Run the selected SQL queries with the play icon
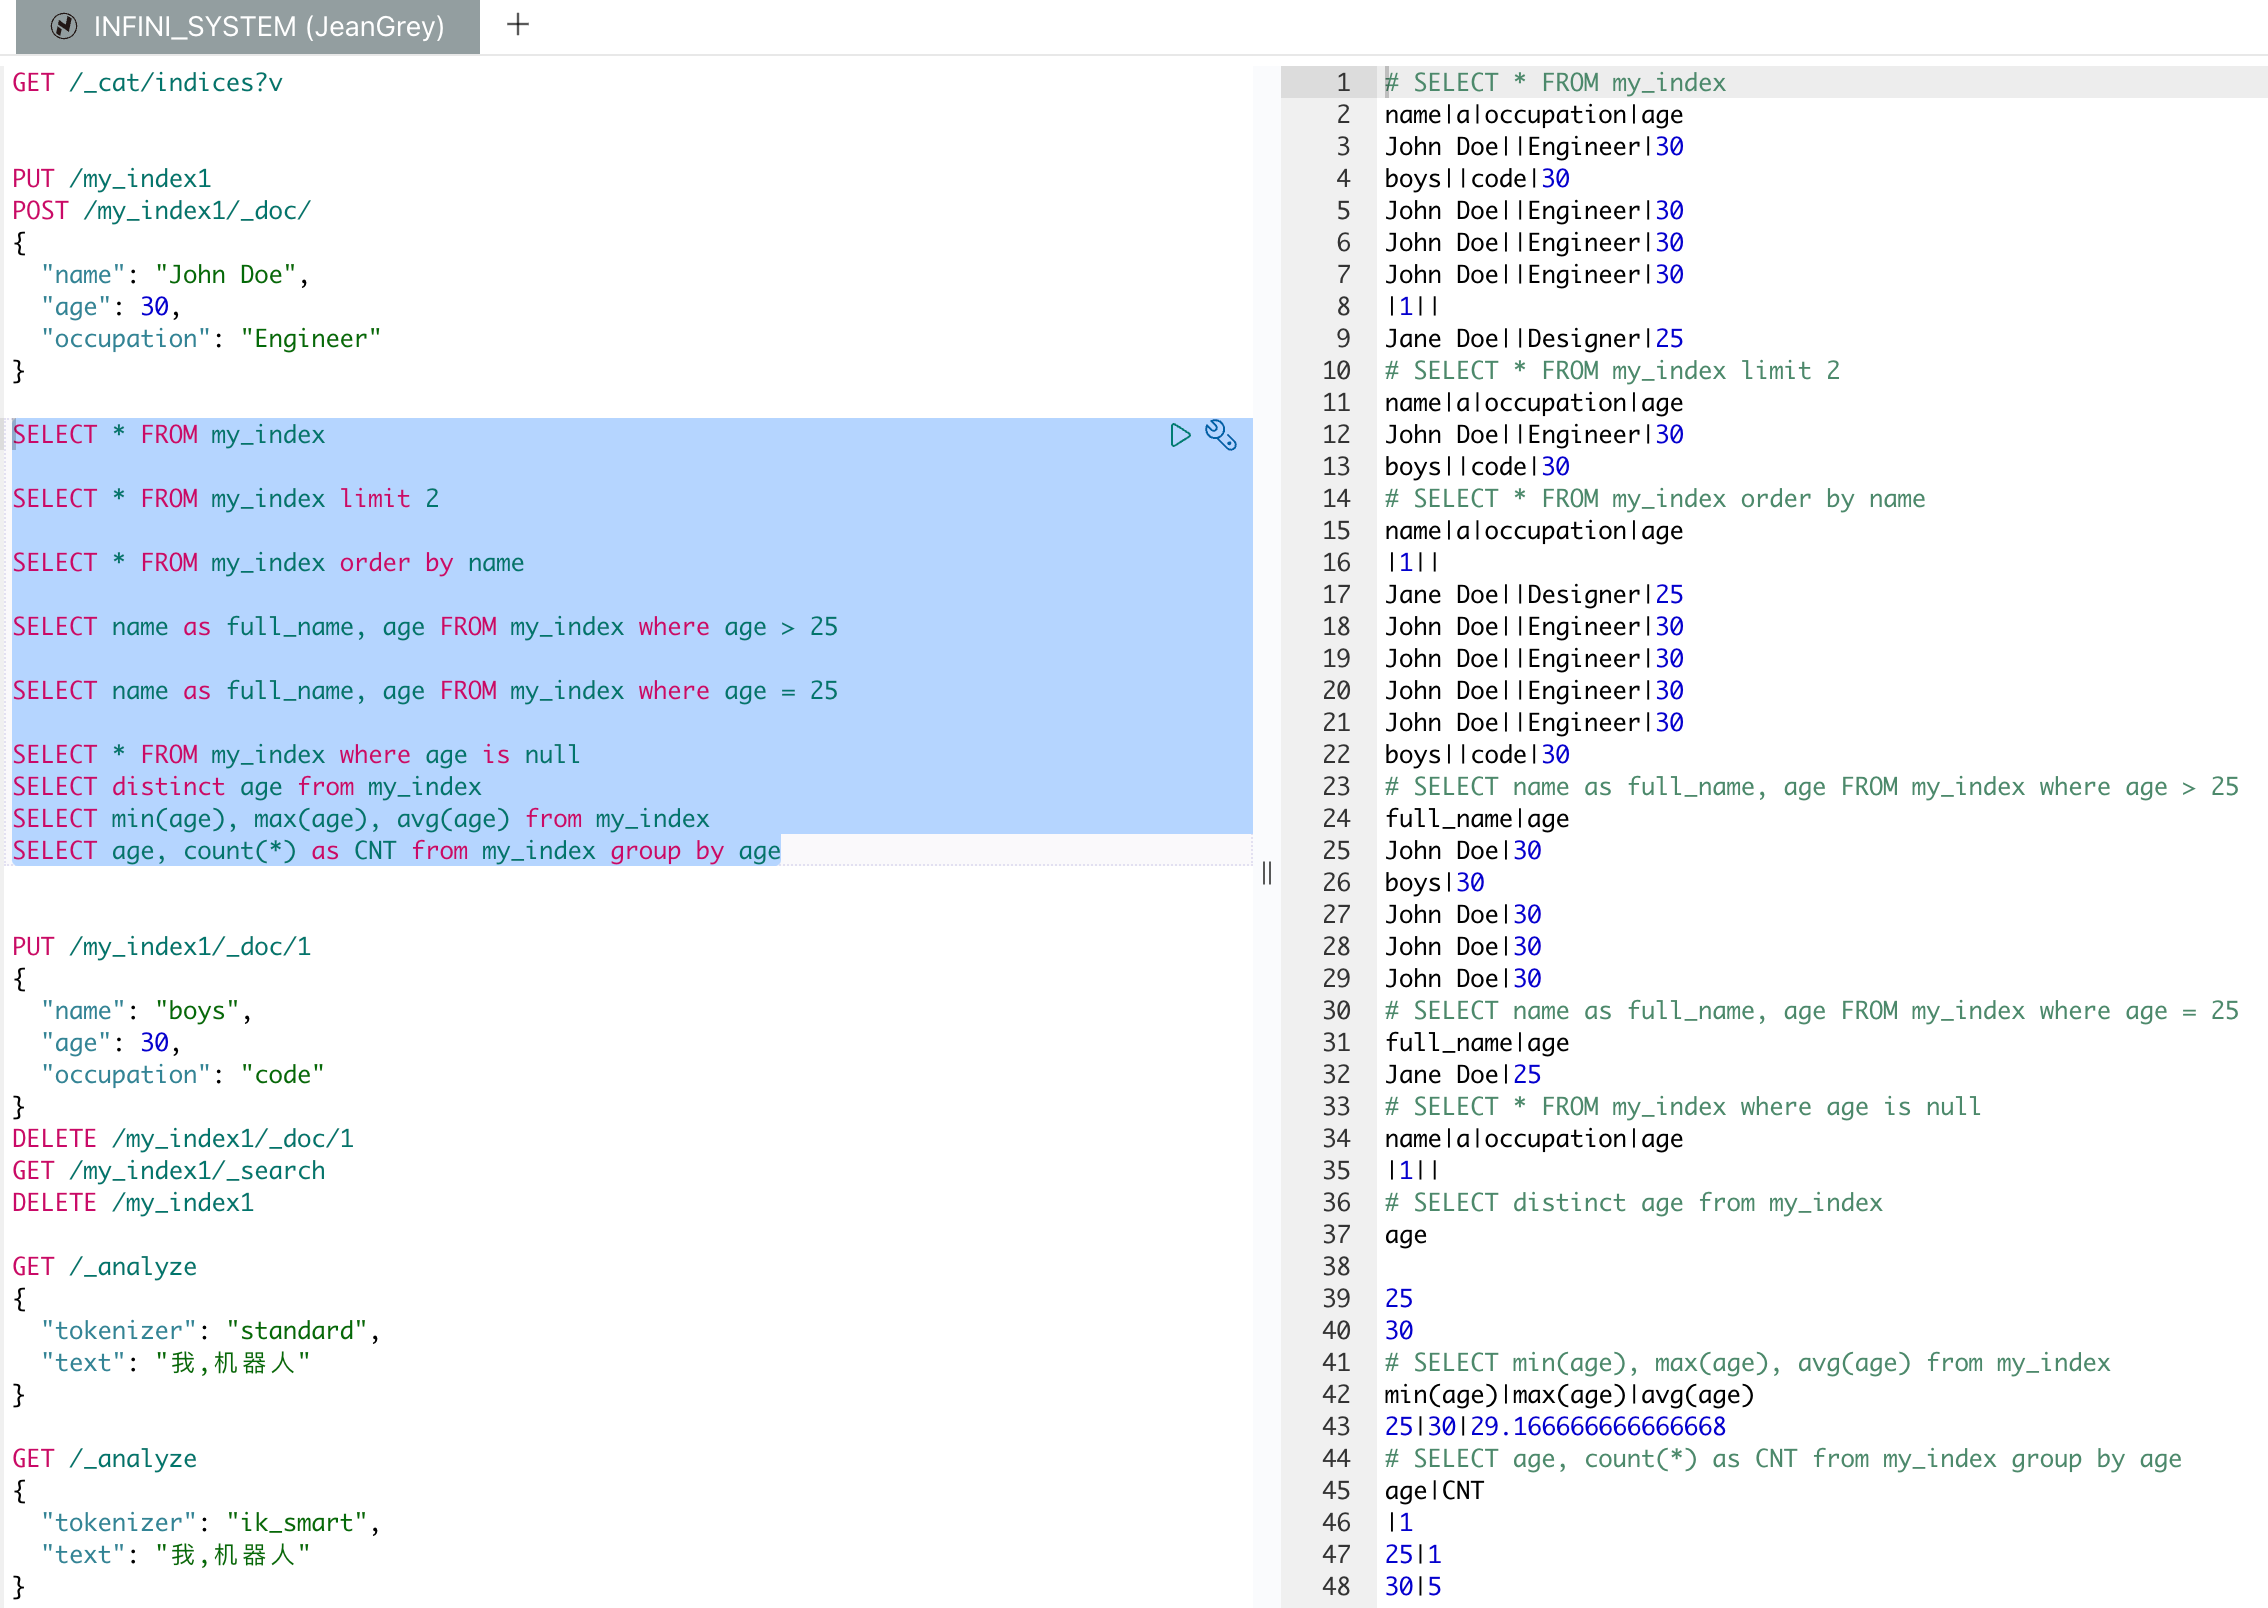Screen dimensions: 2268x1608 [x=1180, y=435]
